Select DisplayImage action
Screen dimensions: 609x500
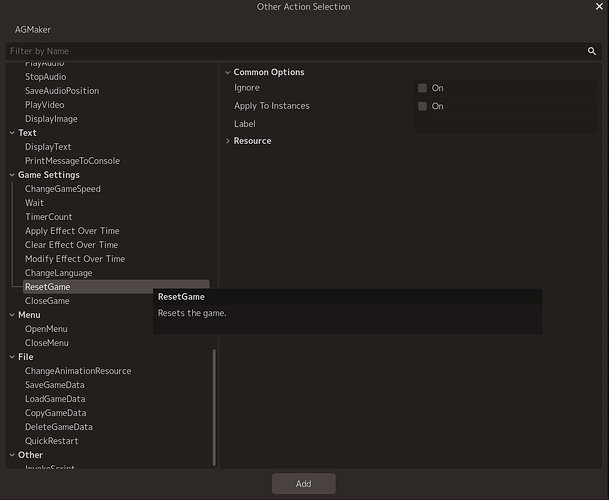(x=51, y=119)
